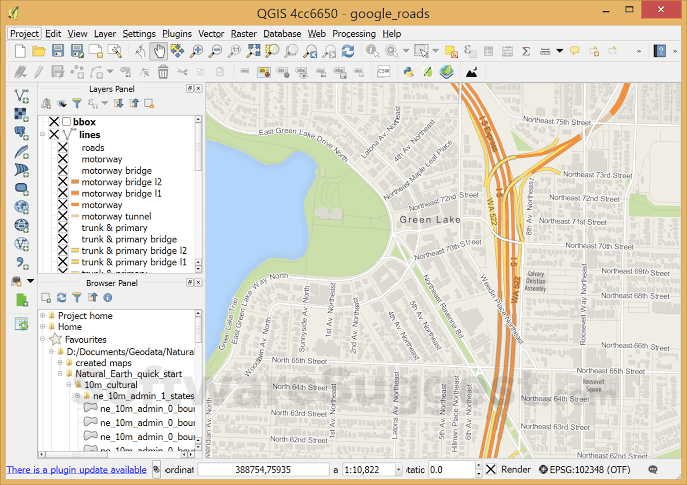The image size is (687, 485).
Task: Click the Add Vector Layer icon
Action: 21,96
